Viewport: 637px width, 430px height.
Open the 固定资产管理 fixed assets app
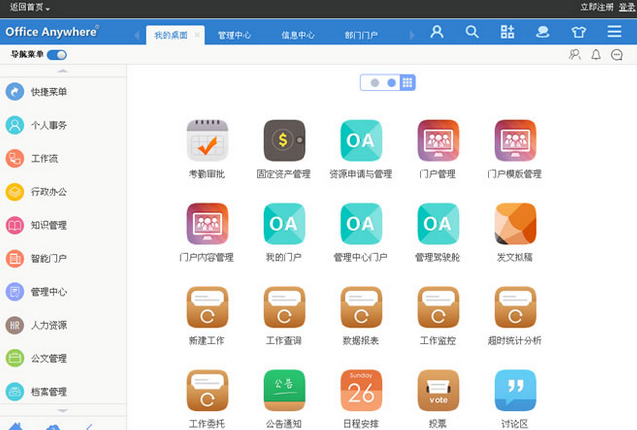pyautogui.click(x=284, y=141)
